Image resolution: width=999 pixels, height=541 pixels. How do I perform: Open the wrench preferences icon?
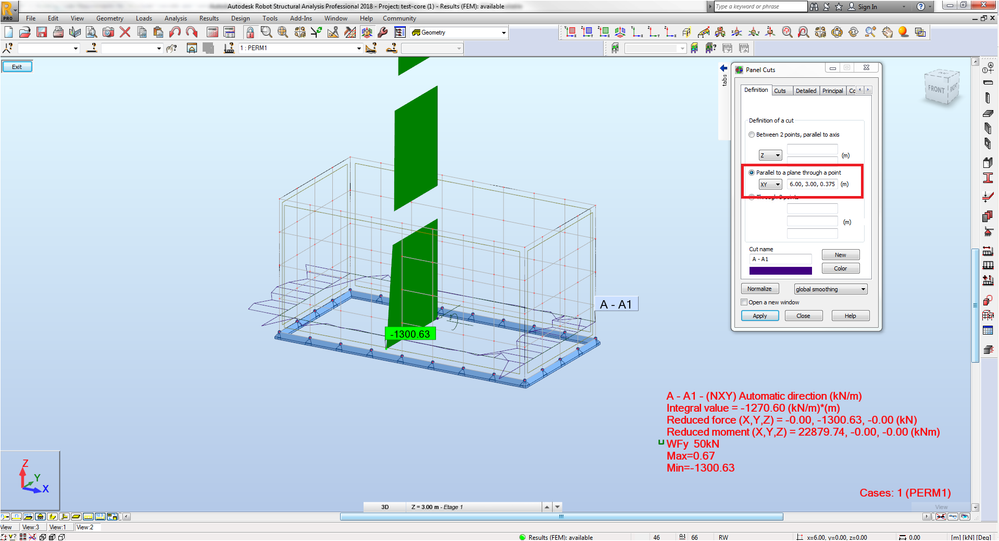pos(382,32)
